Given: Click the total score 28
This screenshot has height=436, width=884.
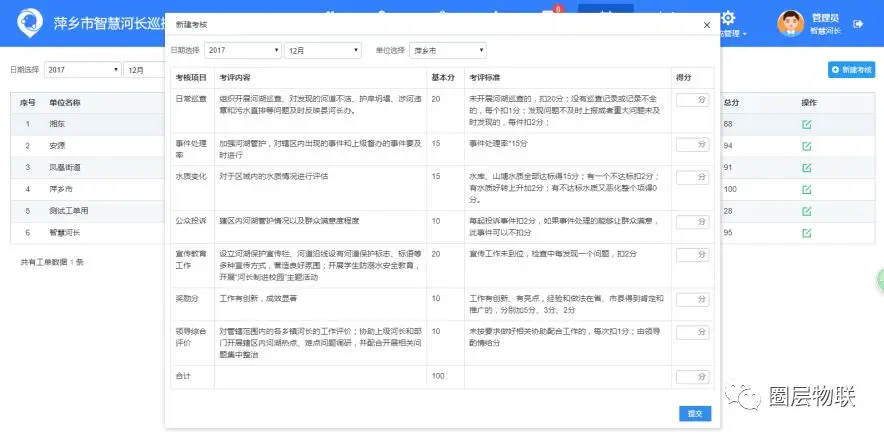Looking at the screenshot, I should (x=728, y=211).
